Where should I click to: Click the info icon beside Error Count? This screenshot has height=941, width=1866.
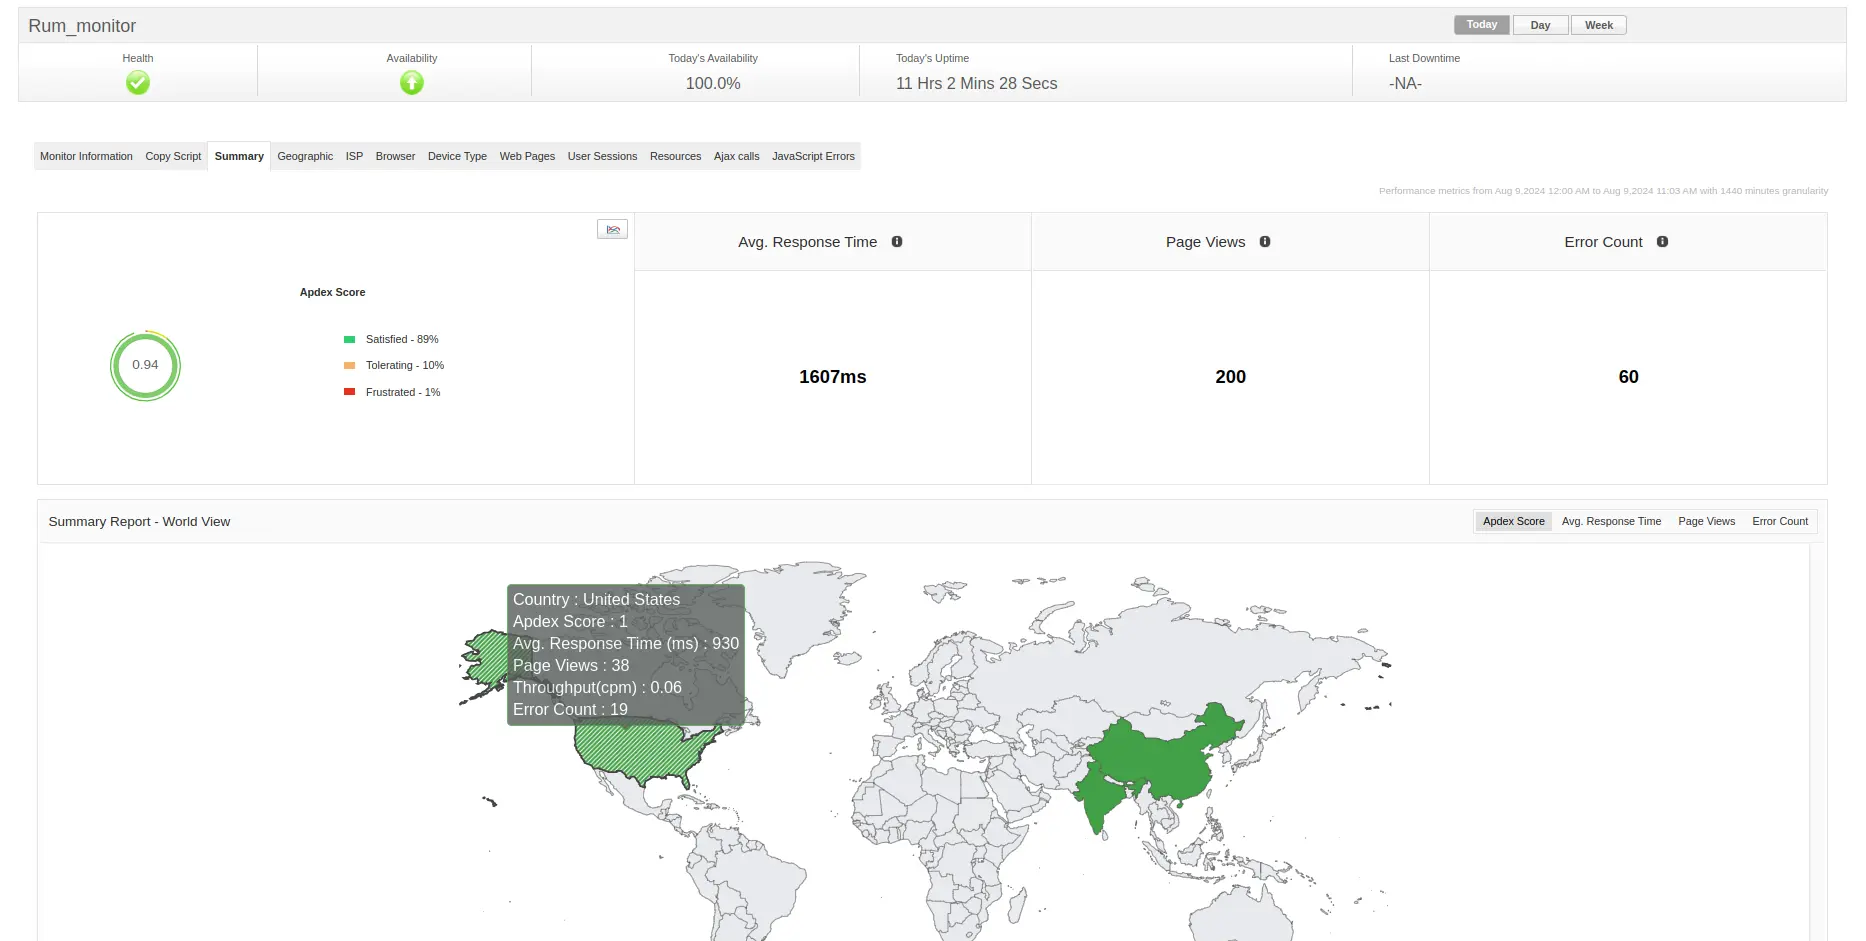1663,241
